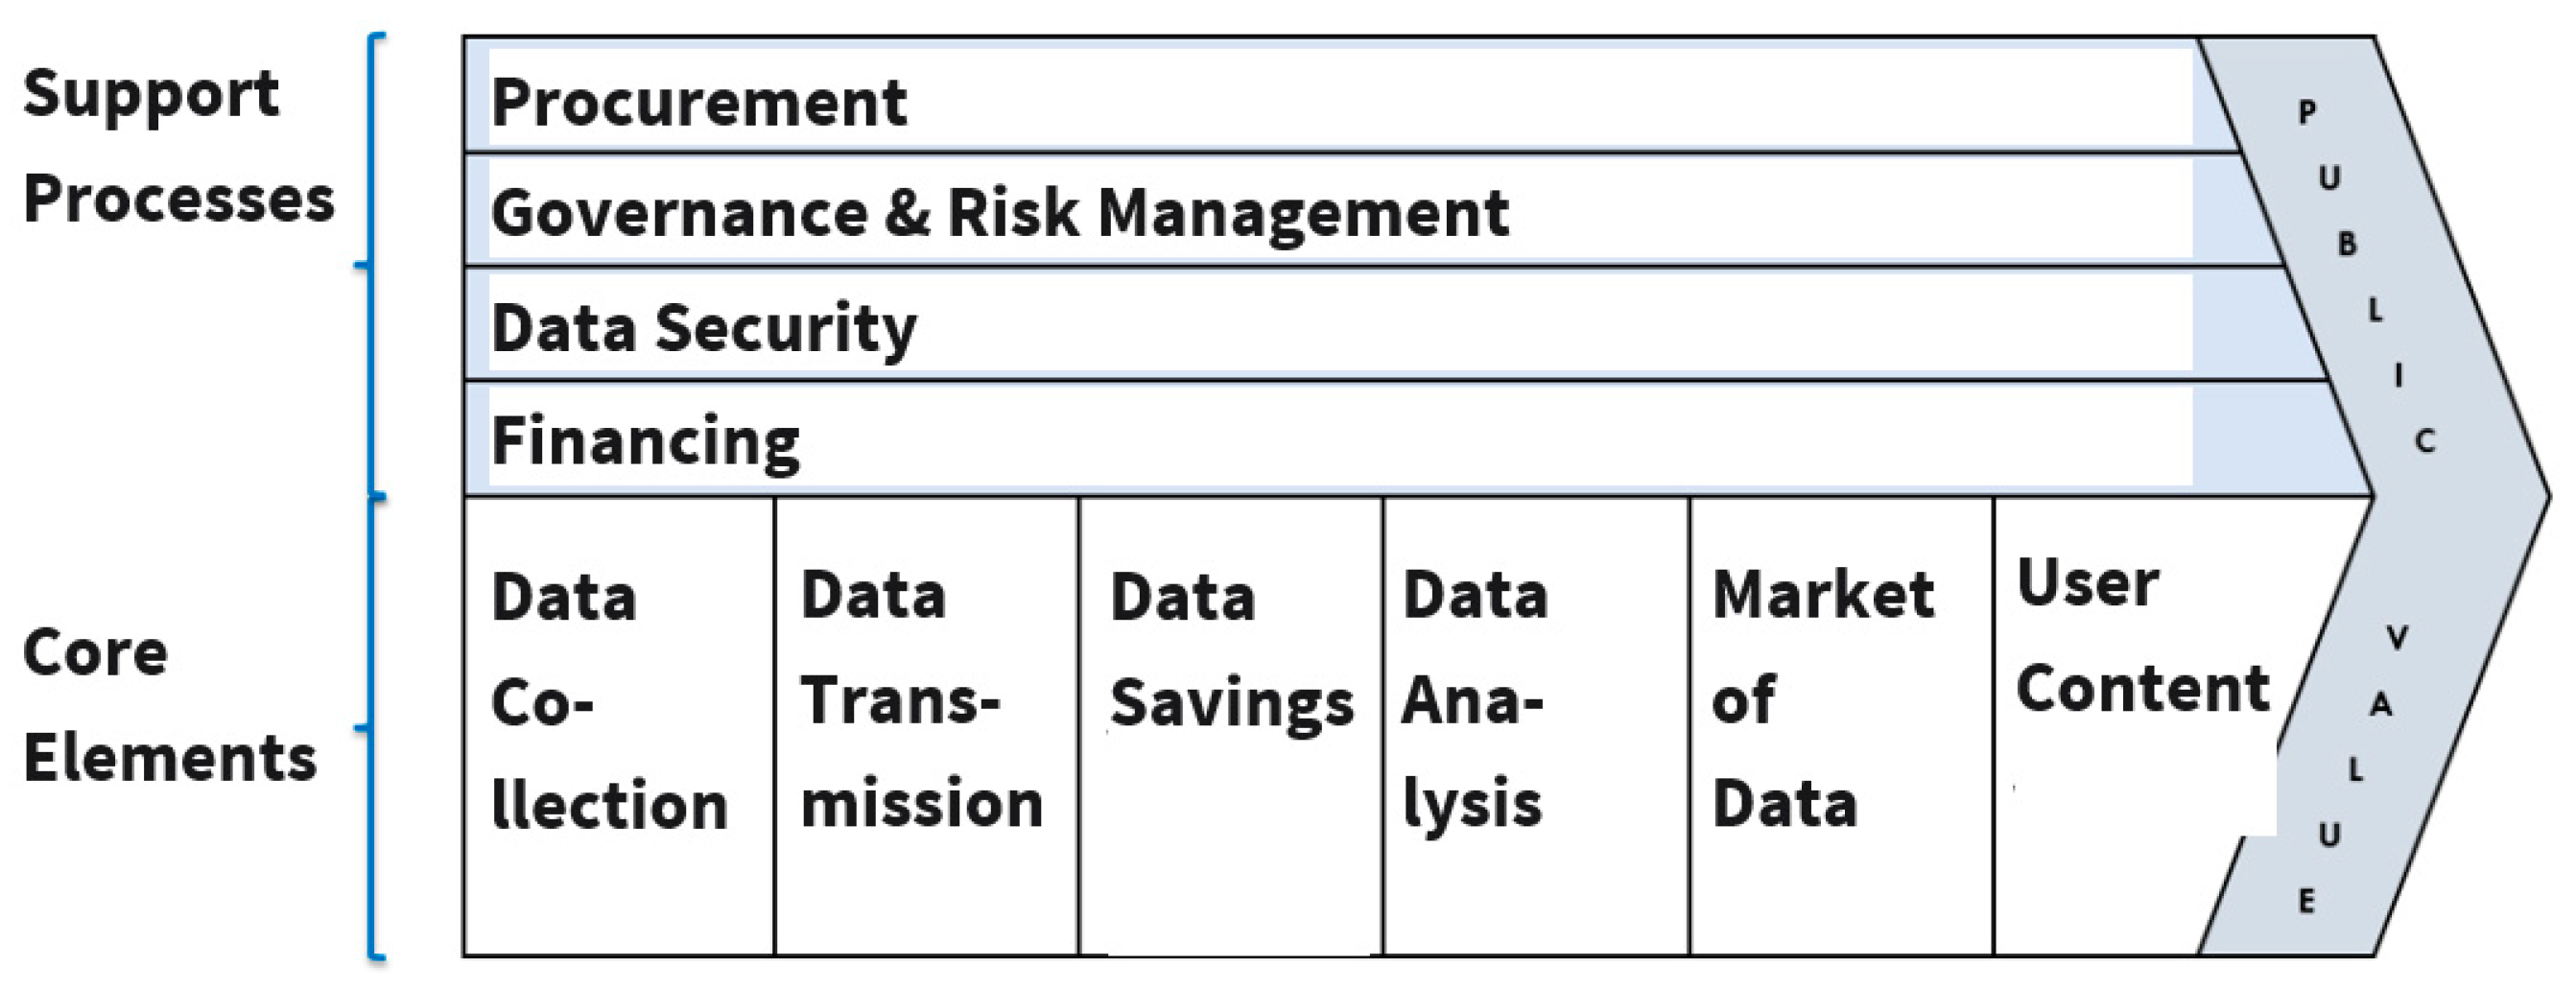Click the blue bracket beside Support Processes
This screenshot has width=2576, height=991.
pyautogui.click(x=373, y=265)
